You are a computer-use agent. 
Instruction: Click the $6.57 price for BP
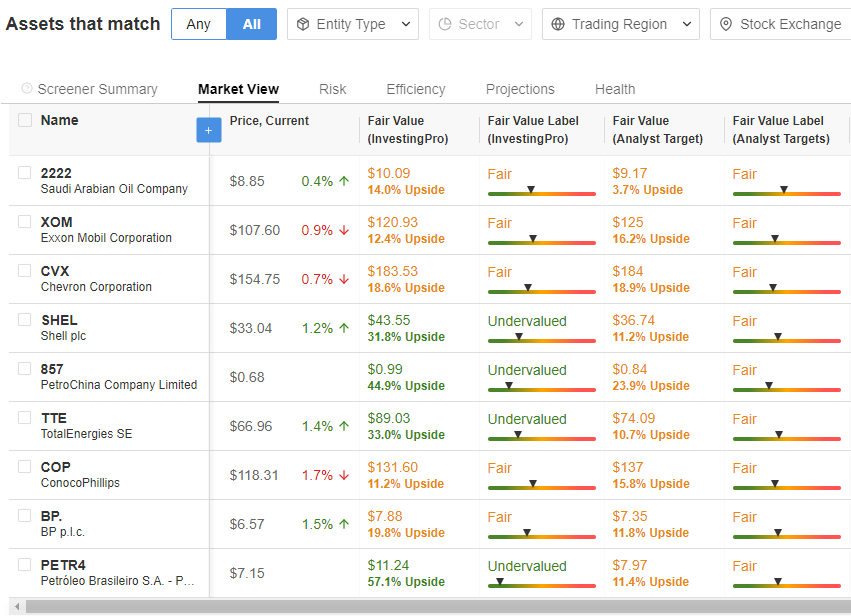(x=247, y=524)
